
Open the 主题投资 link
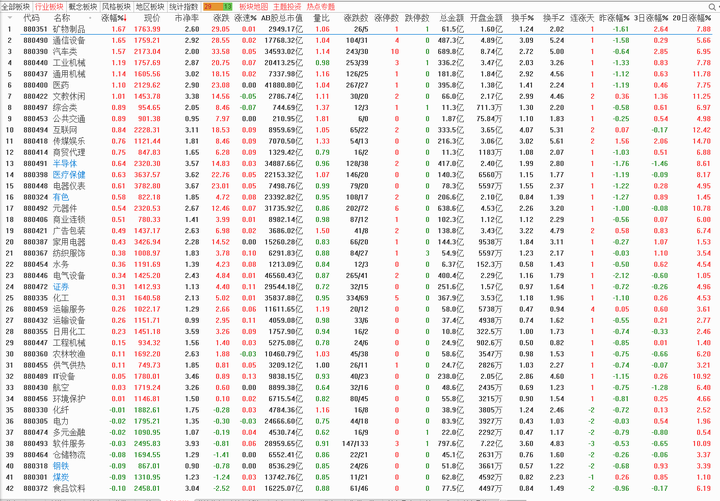click(x=287, y=6)
